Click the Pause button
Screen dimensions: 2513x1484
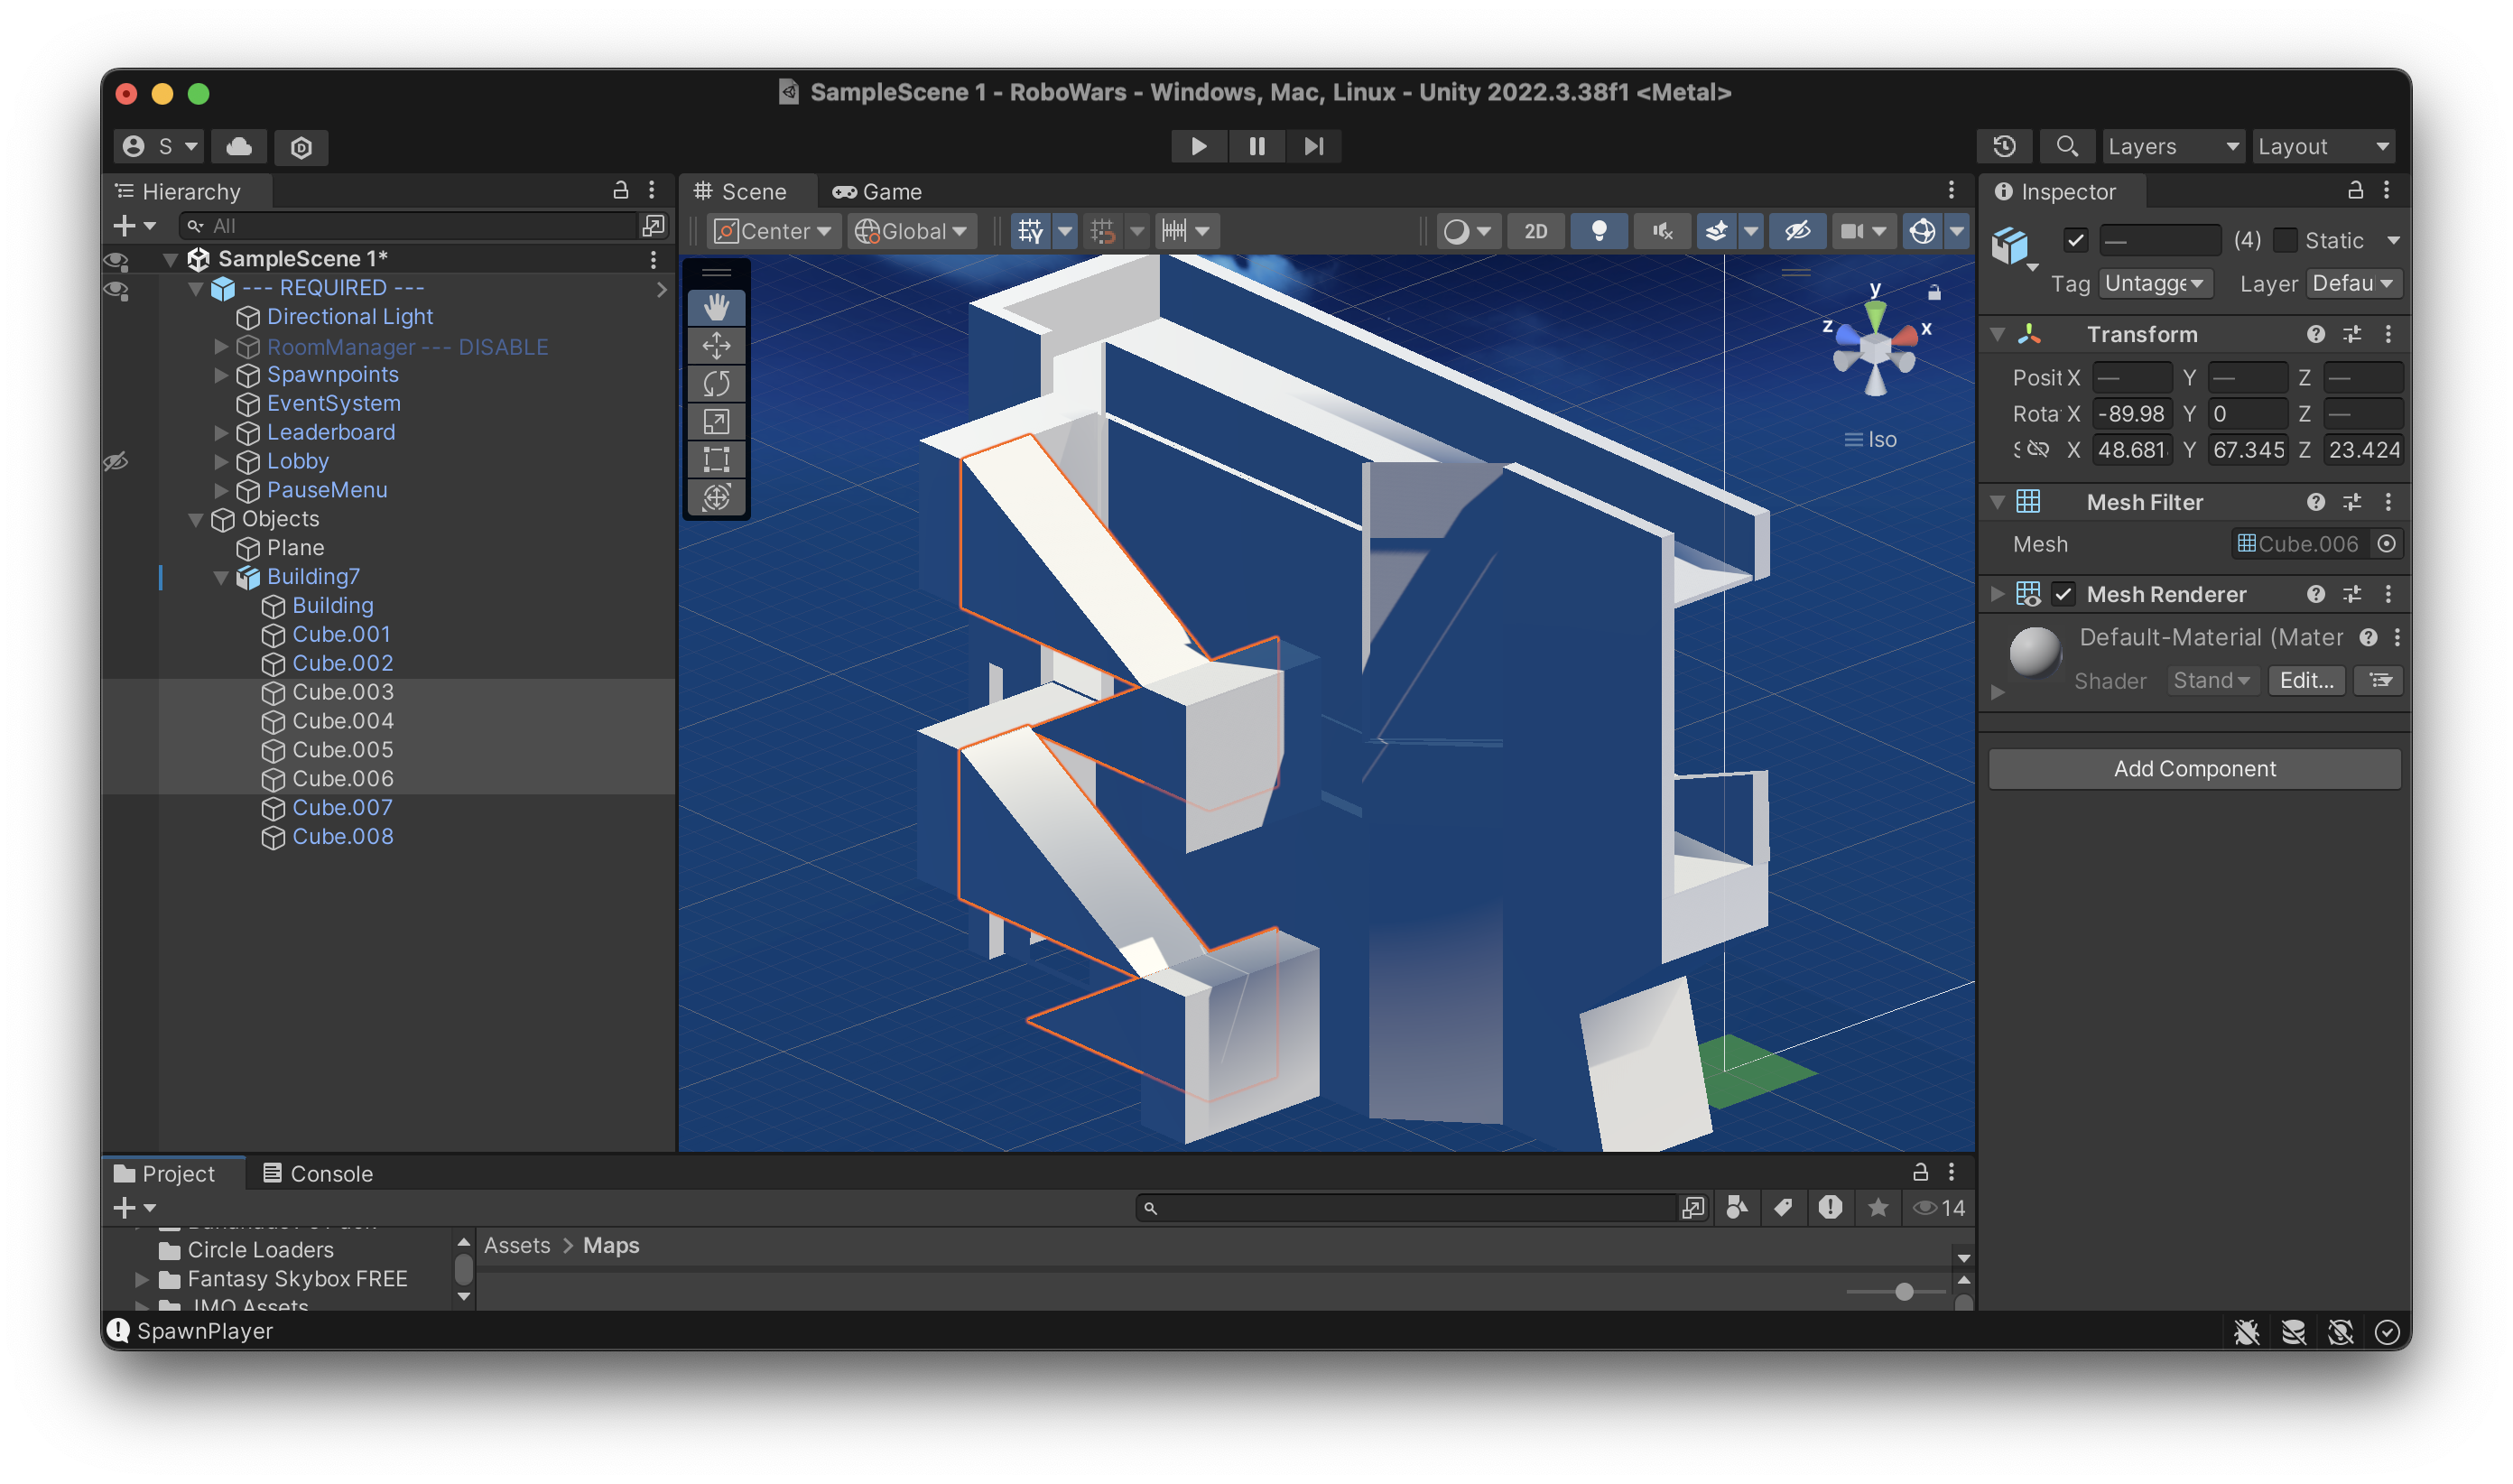pyautogui.click(x=1256, y=146)
